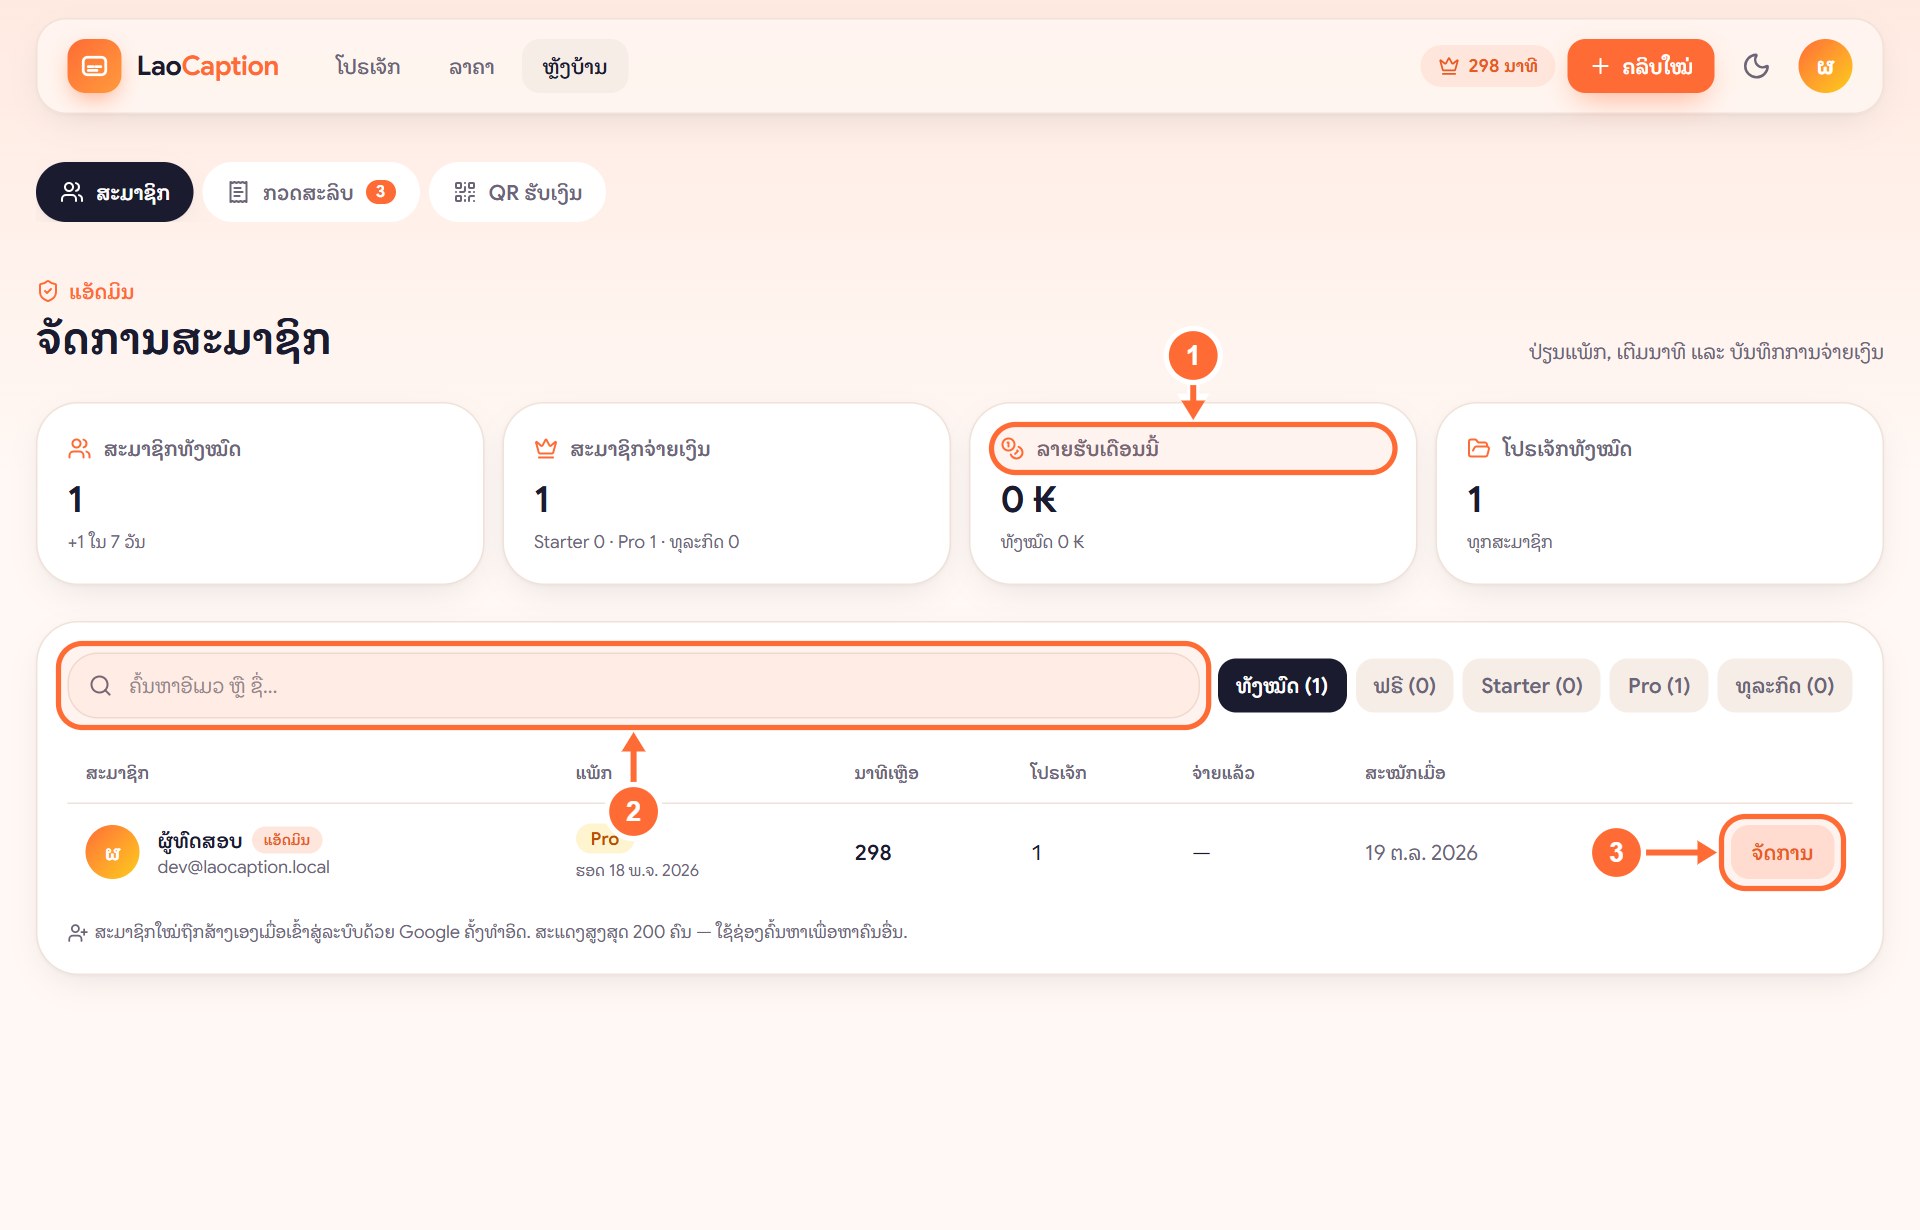Click the Pro plan badge in member row
Image resolution: width=1920 pixels, height=1230 pixels.
tap(604, 839)
